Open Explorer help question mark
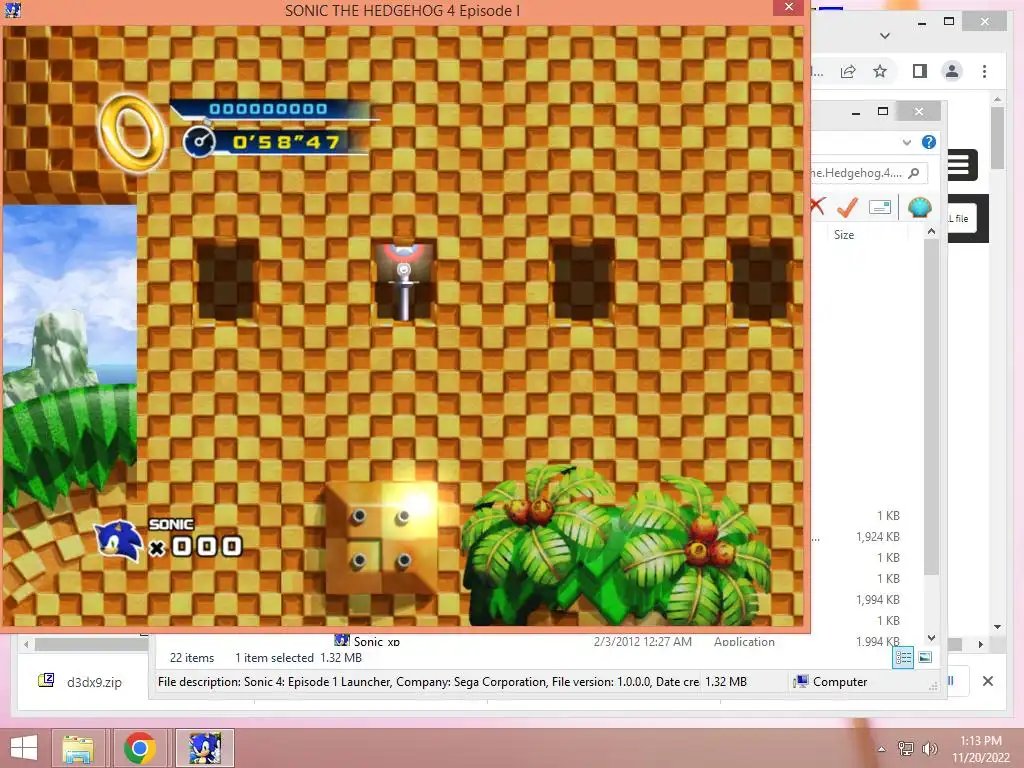1024x768 pixels. tap(929, 142)
